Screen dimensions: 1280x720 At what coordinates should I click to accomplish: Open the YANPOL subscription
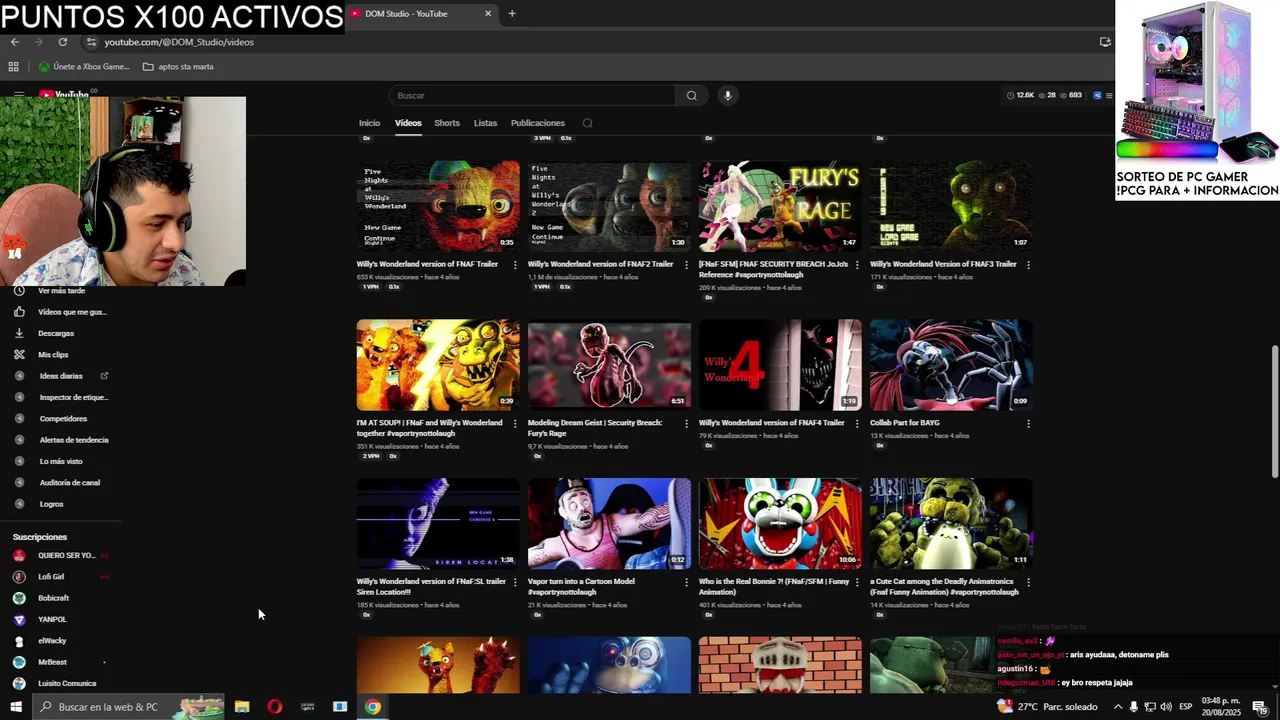point(52,620)
